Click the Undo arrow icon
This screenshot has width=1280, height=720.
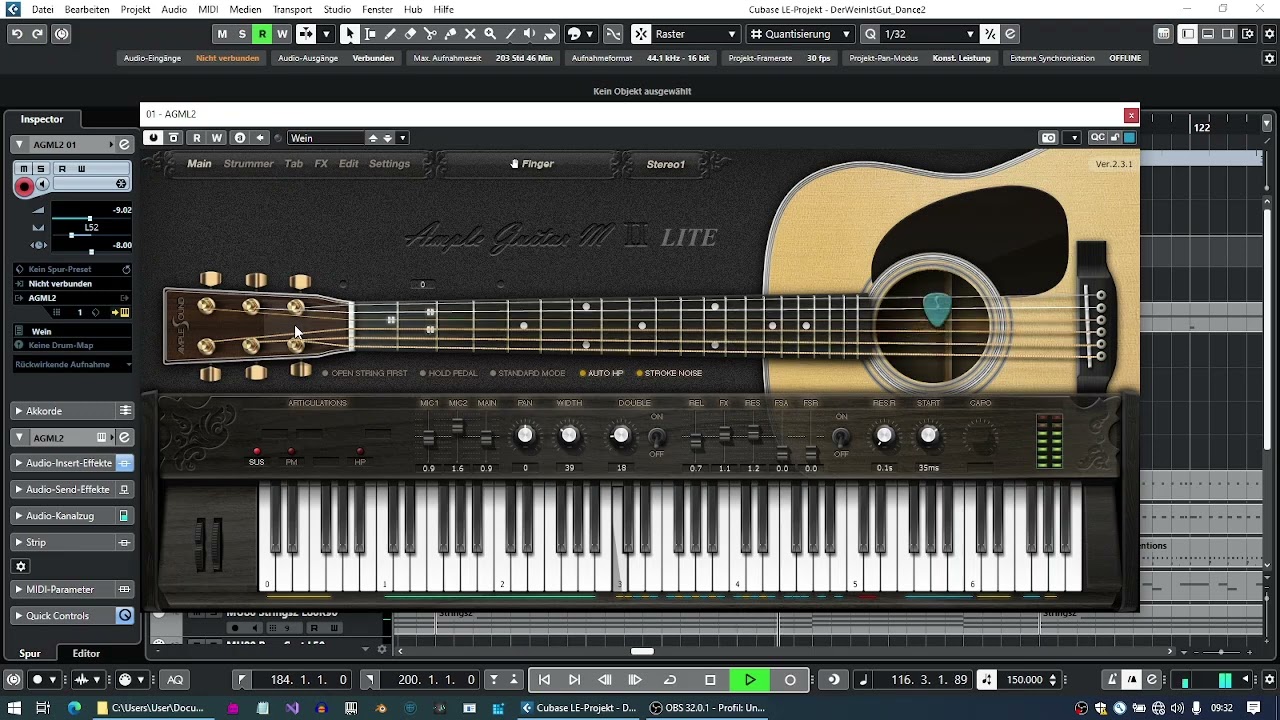point(17,34)
